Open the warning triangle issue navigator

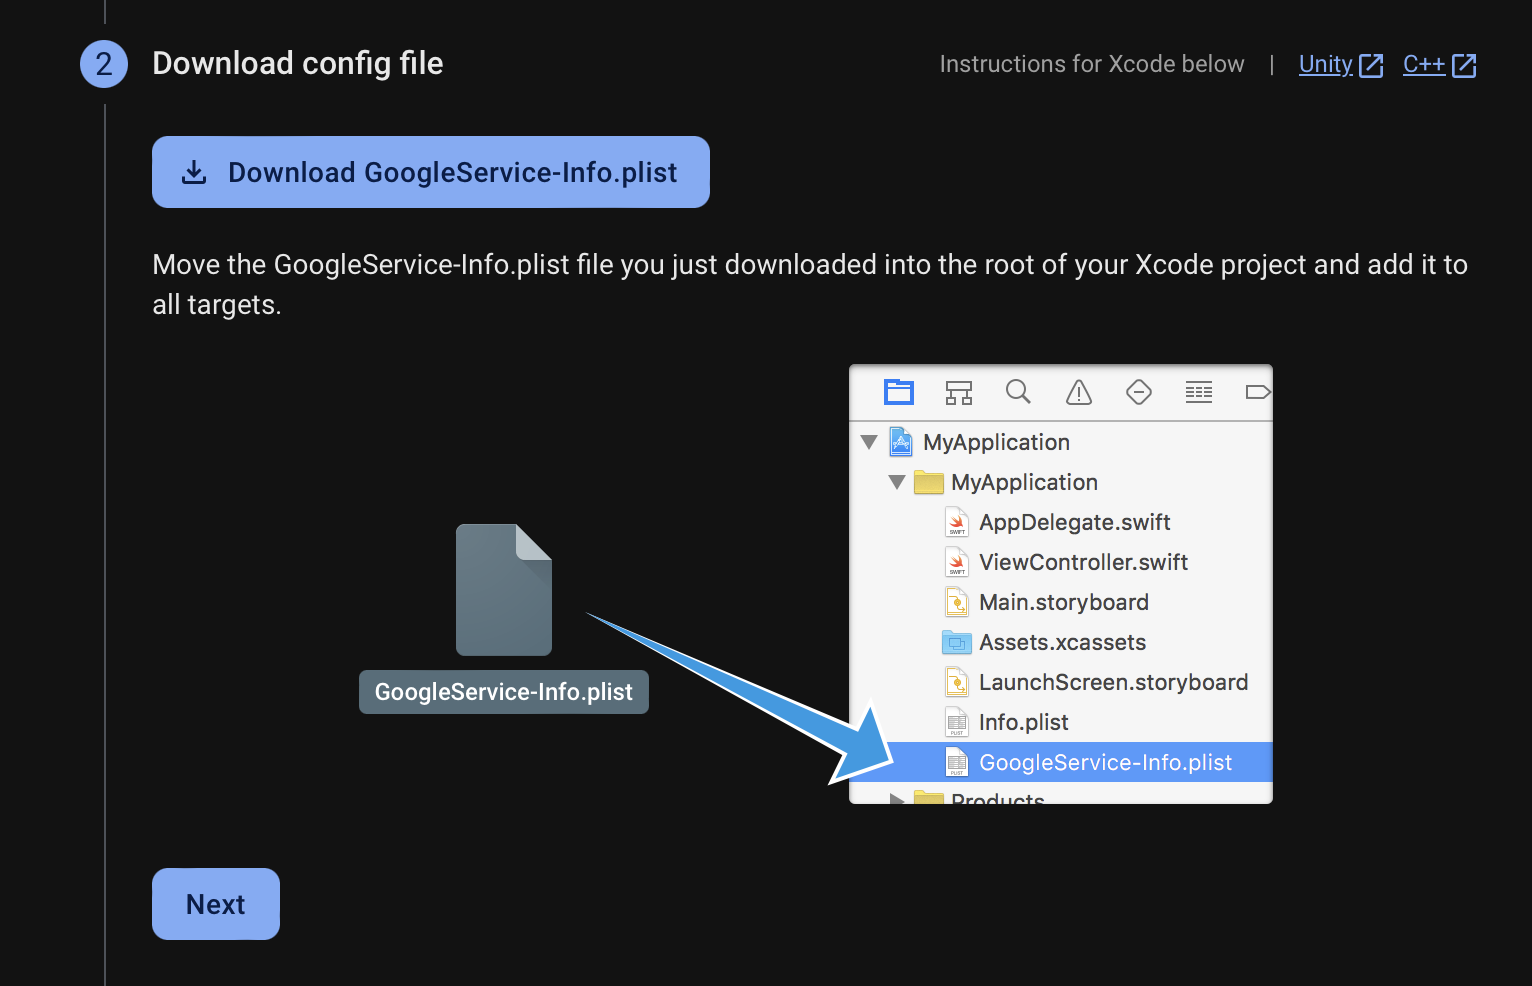[x=1078, y=392]
